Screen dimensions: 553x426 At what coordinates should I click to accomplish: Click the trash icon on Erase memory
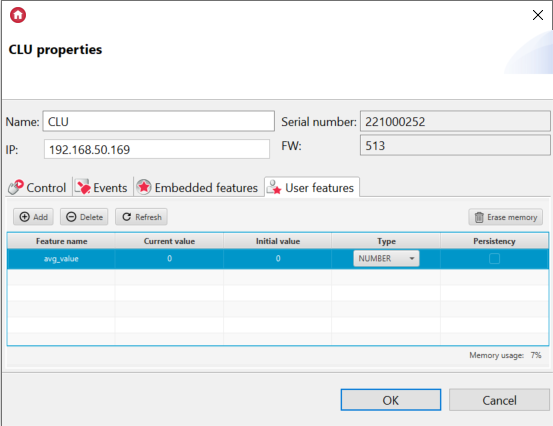(x=479, y=217)
